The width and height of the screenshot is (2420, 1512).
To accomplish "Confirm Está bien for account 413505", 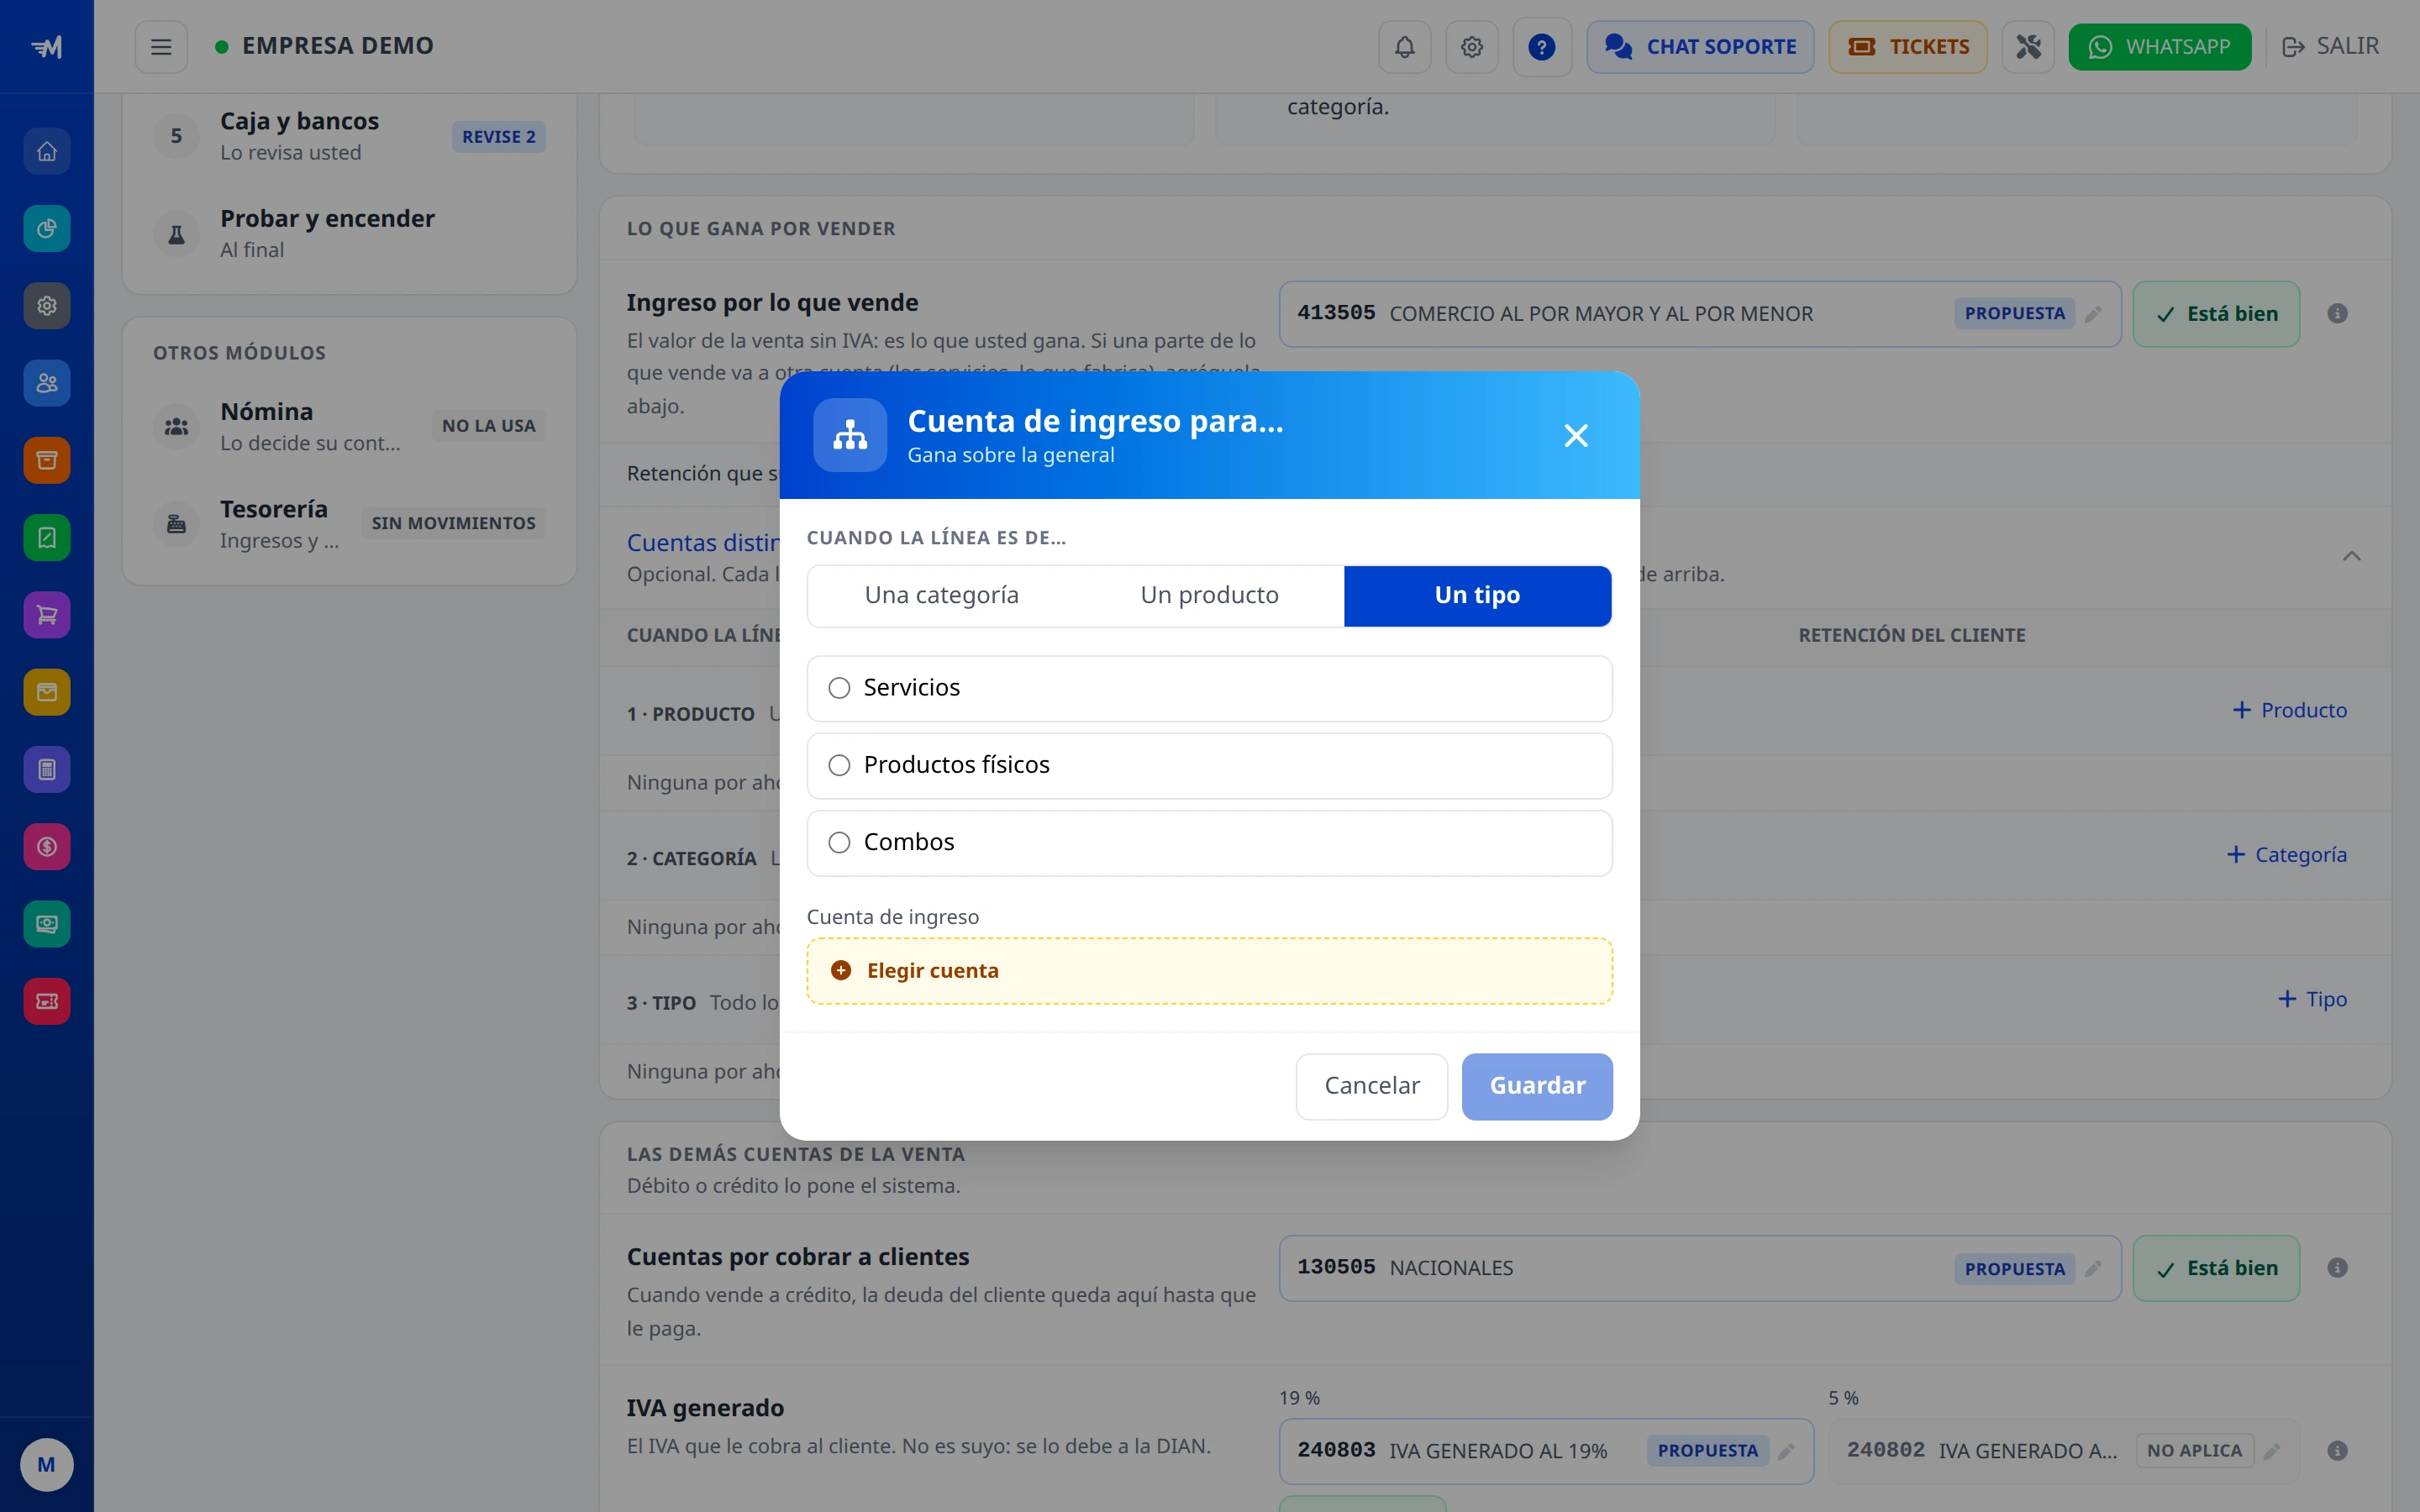I will pyautogui.click(x=2216, y=314).
